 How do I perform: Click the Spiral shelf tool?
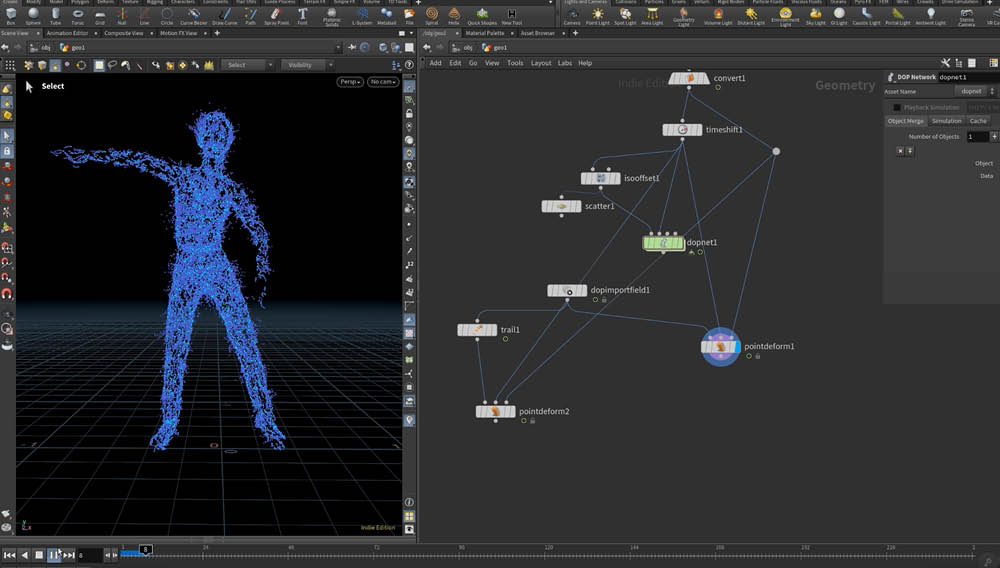point(432,15)
